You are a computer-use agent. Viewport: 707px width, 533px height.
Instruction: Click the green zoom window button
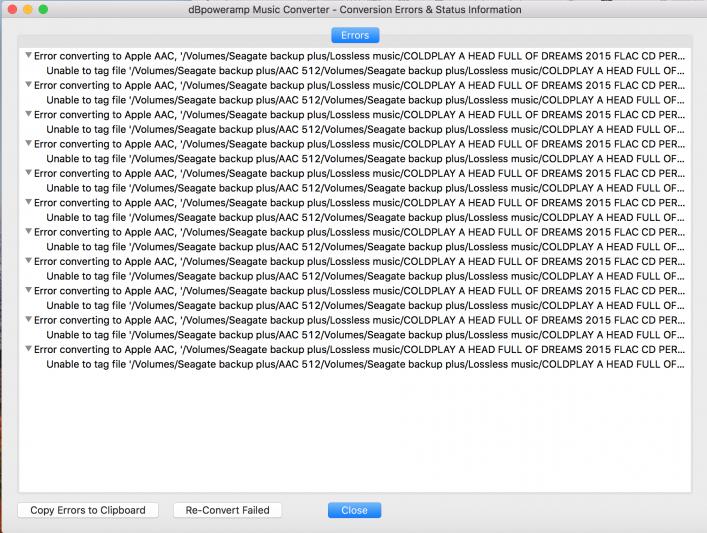[43, 9]
